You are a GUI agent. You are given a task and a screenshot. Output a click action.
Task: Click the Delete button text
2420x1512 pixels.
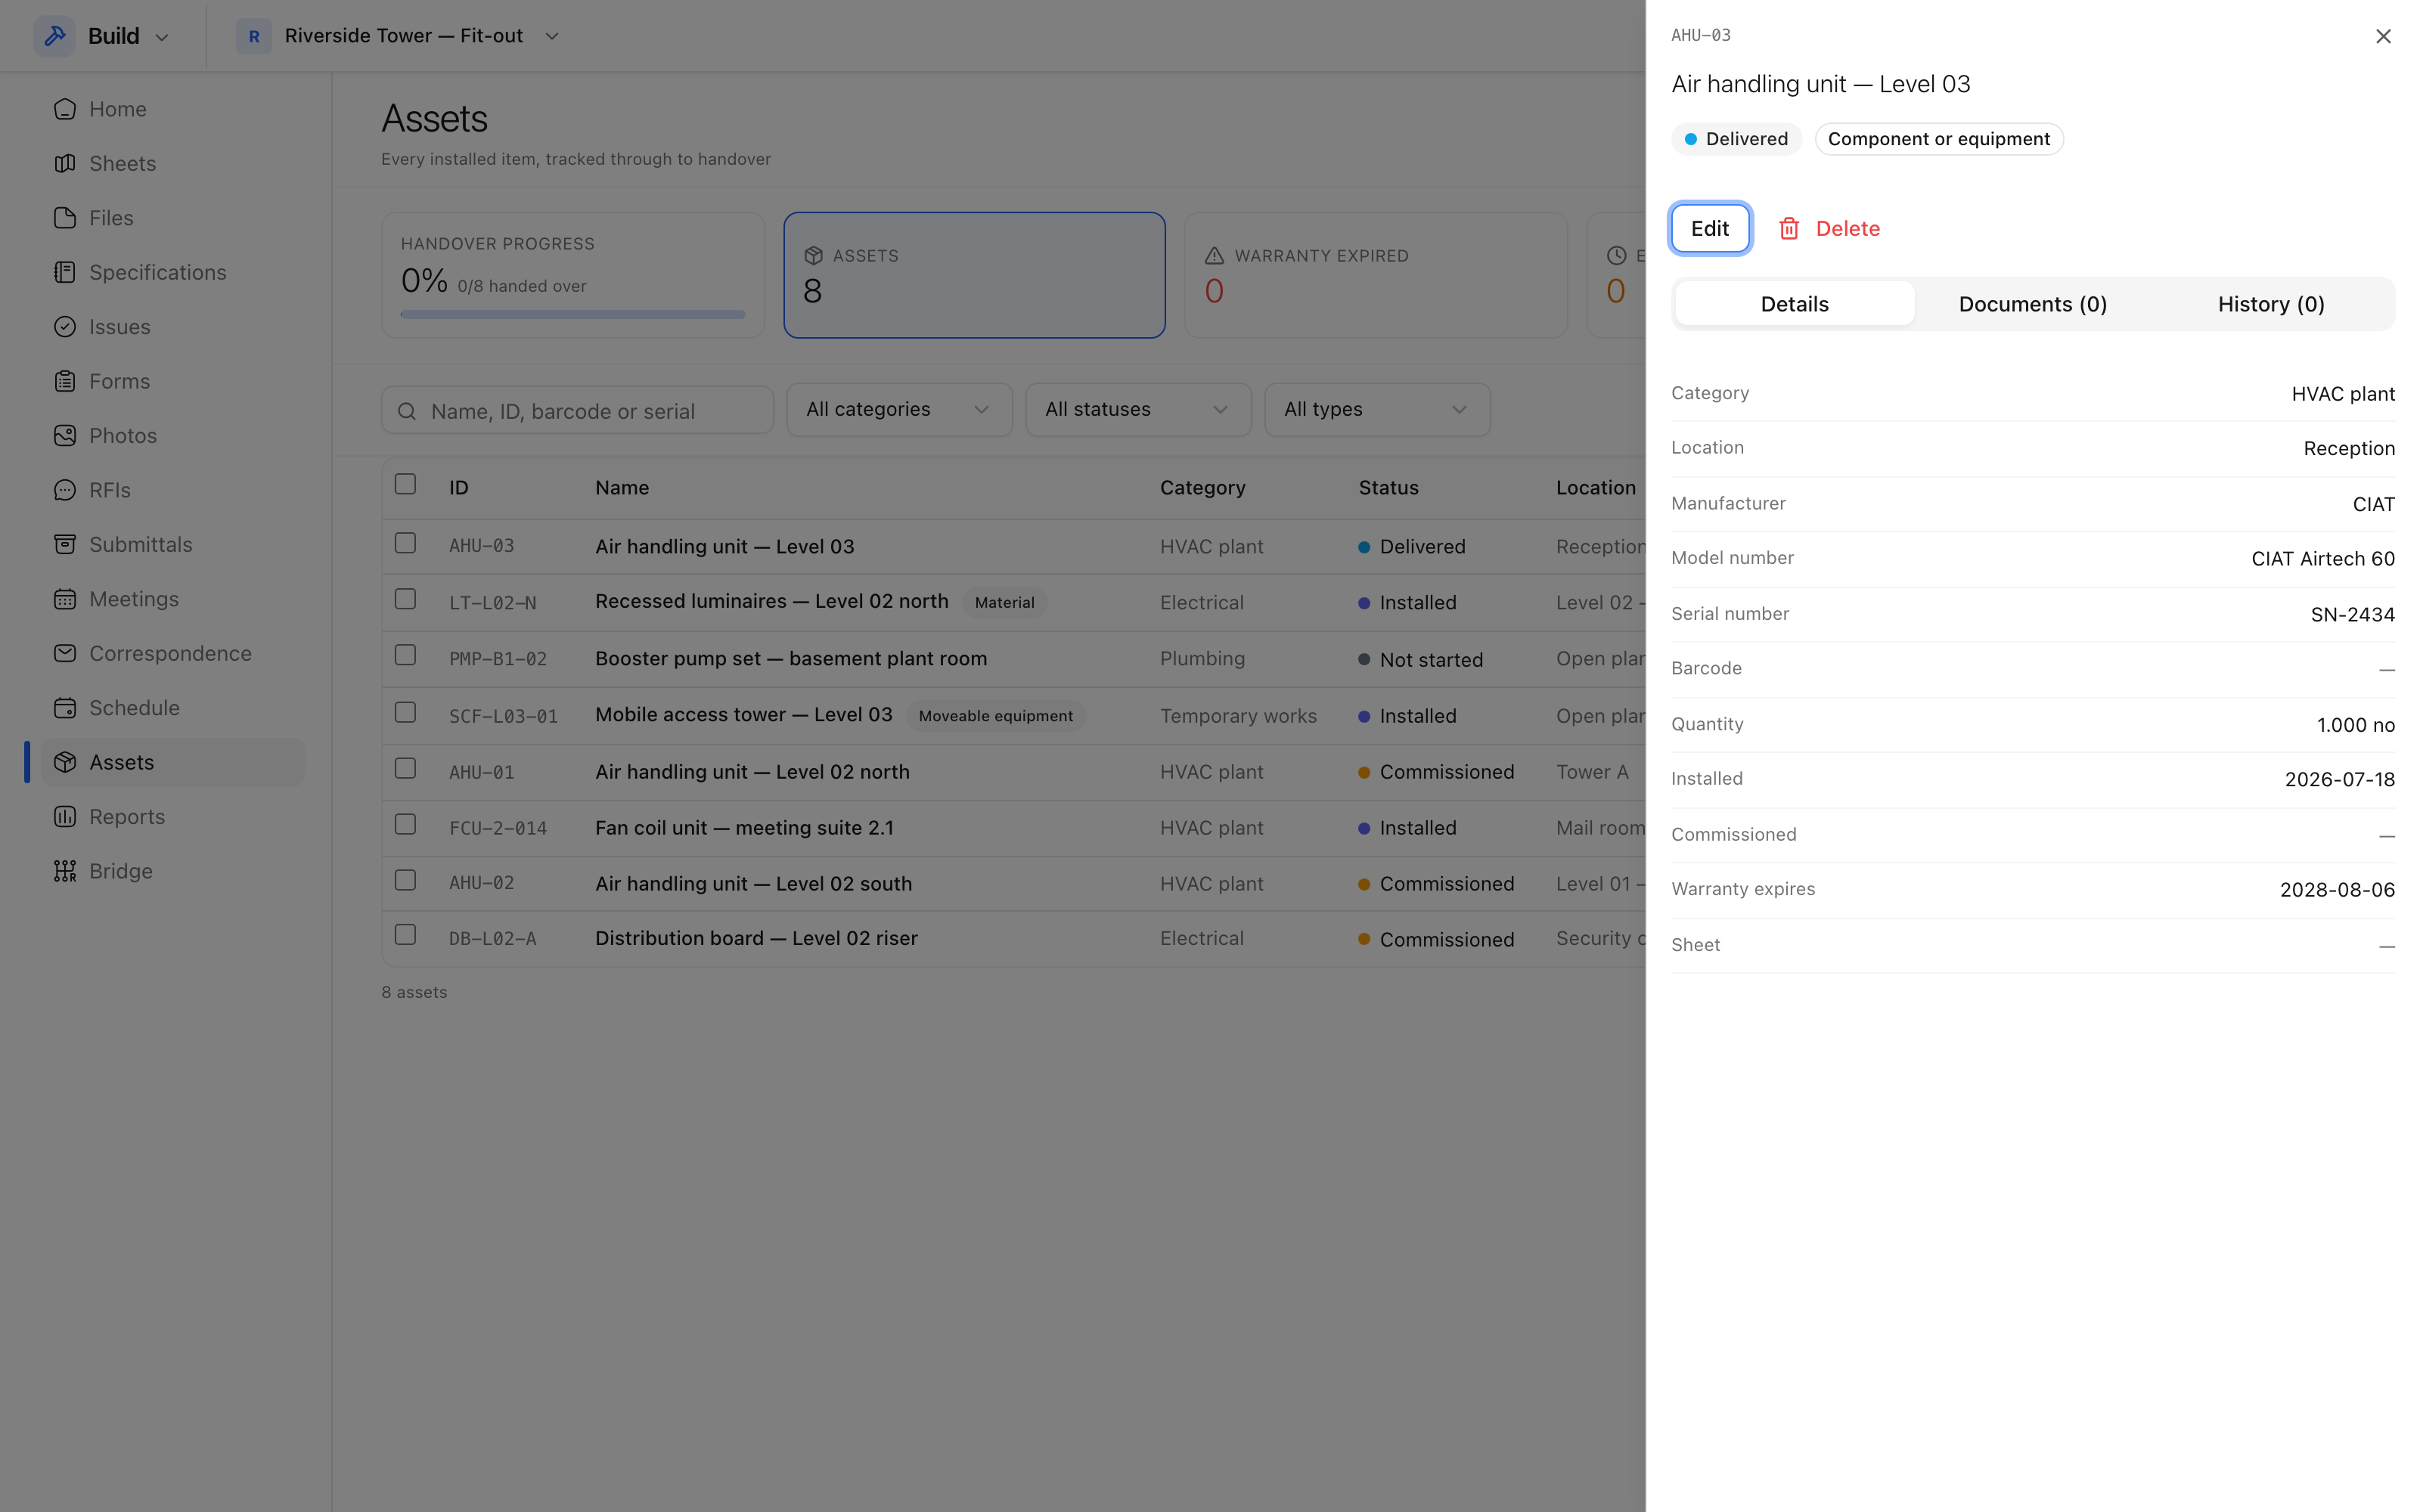[1847, 229]
